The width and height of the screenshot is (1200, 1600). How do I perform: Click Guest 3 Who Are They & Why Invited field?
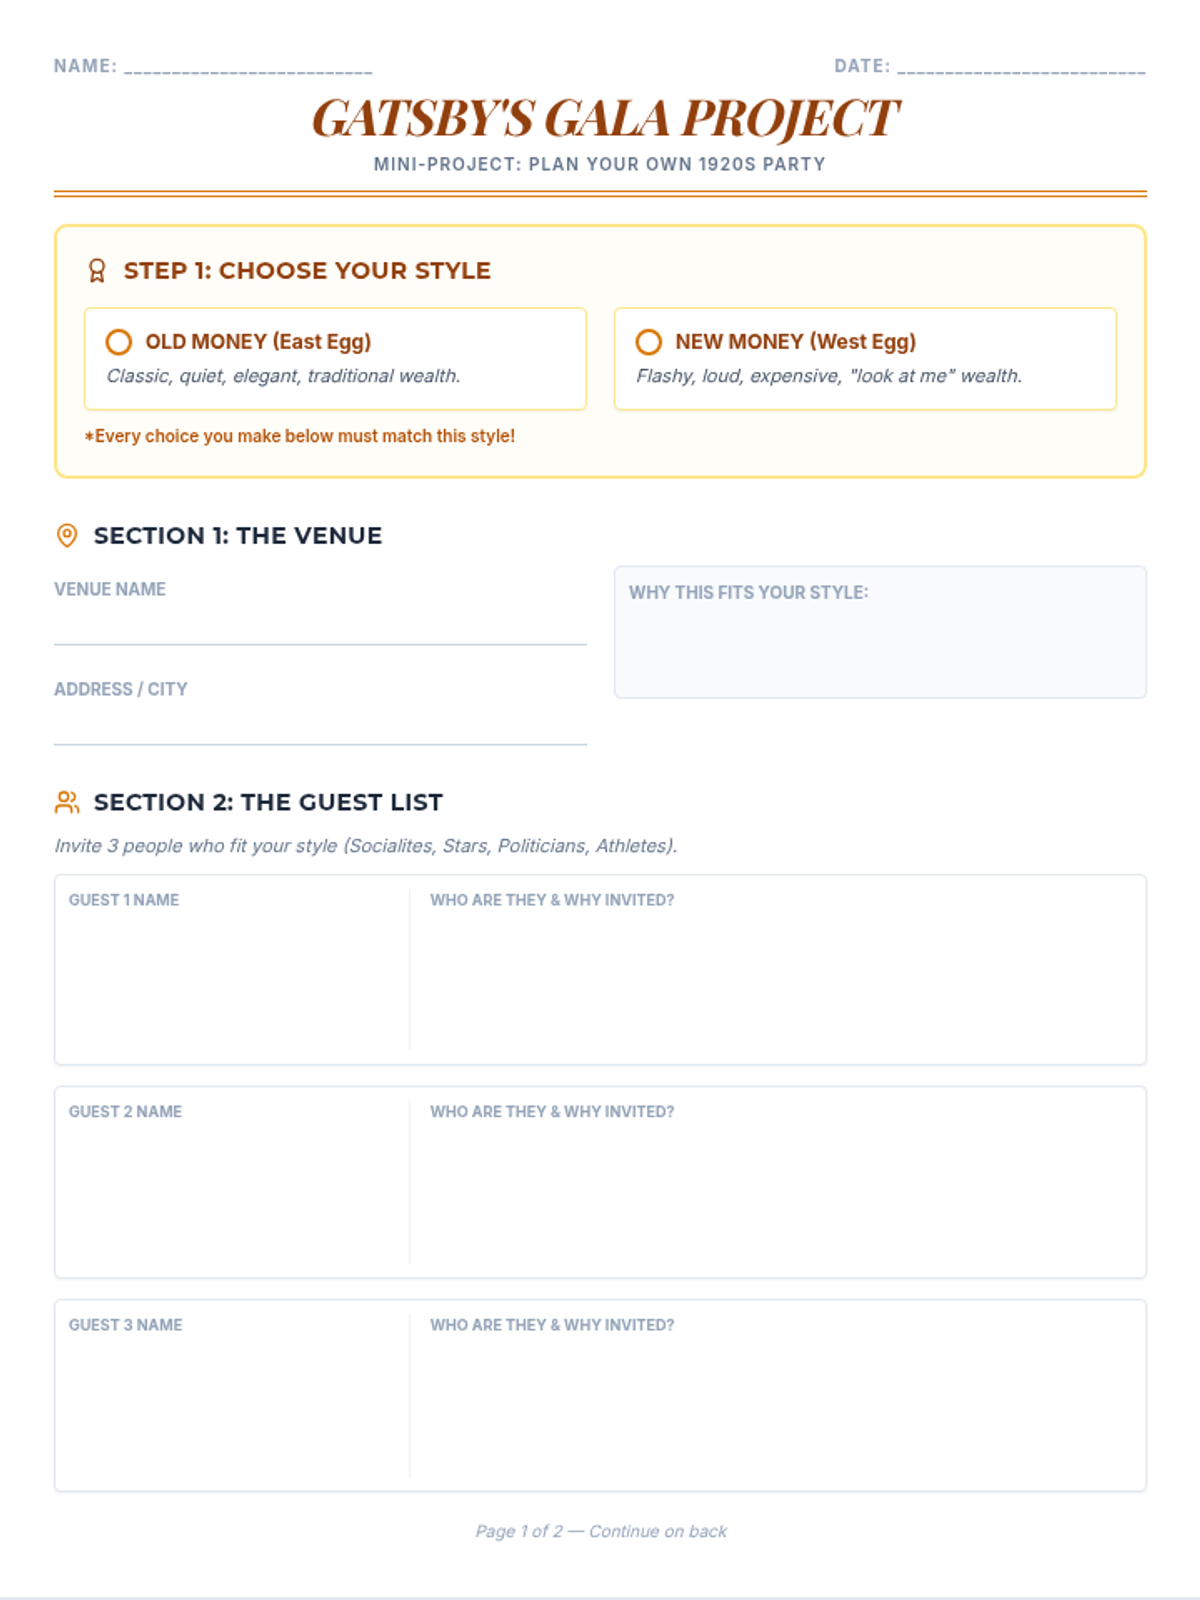tap(778, 1396)
